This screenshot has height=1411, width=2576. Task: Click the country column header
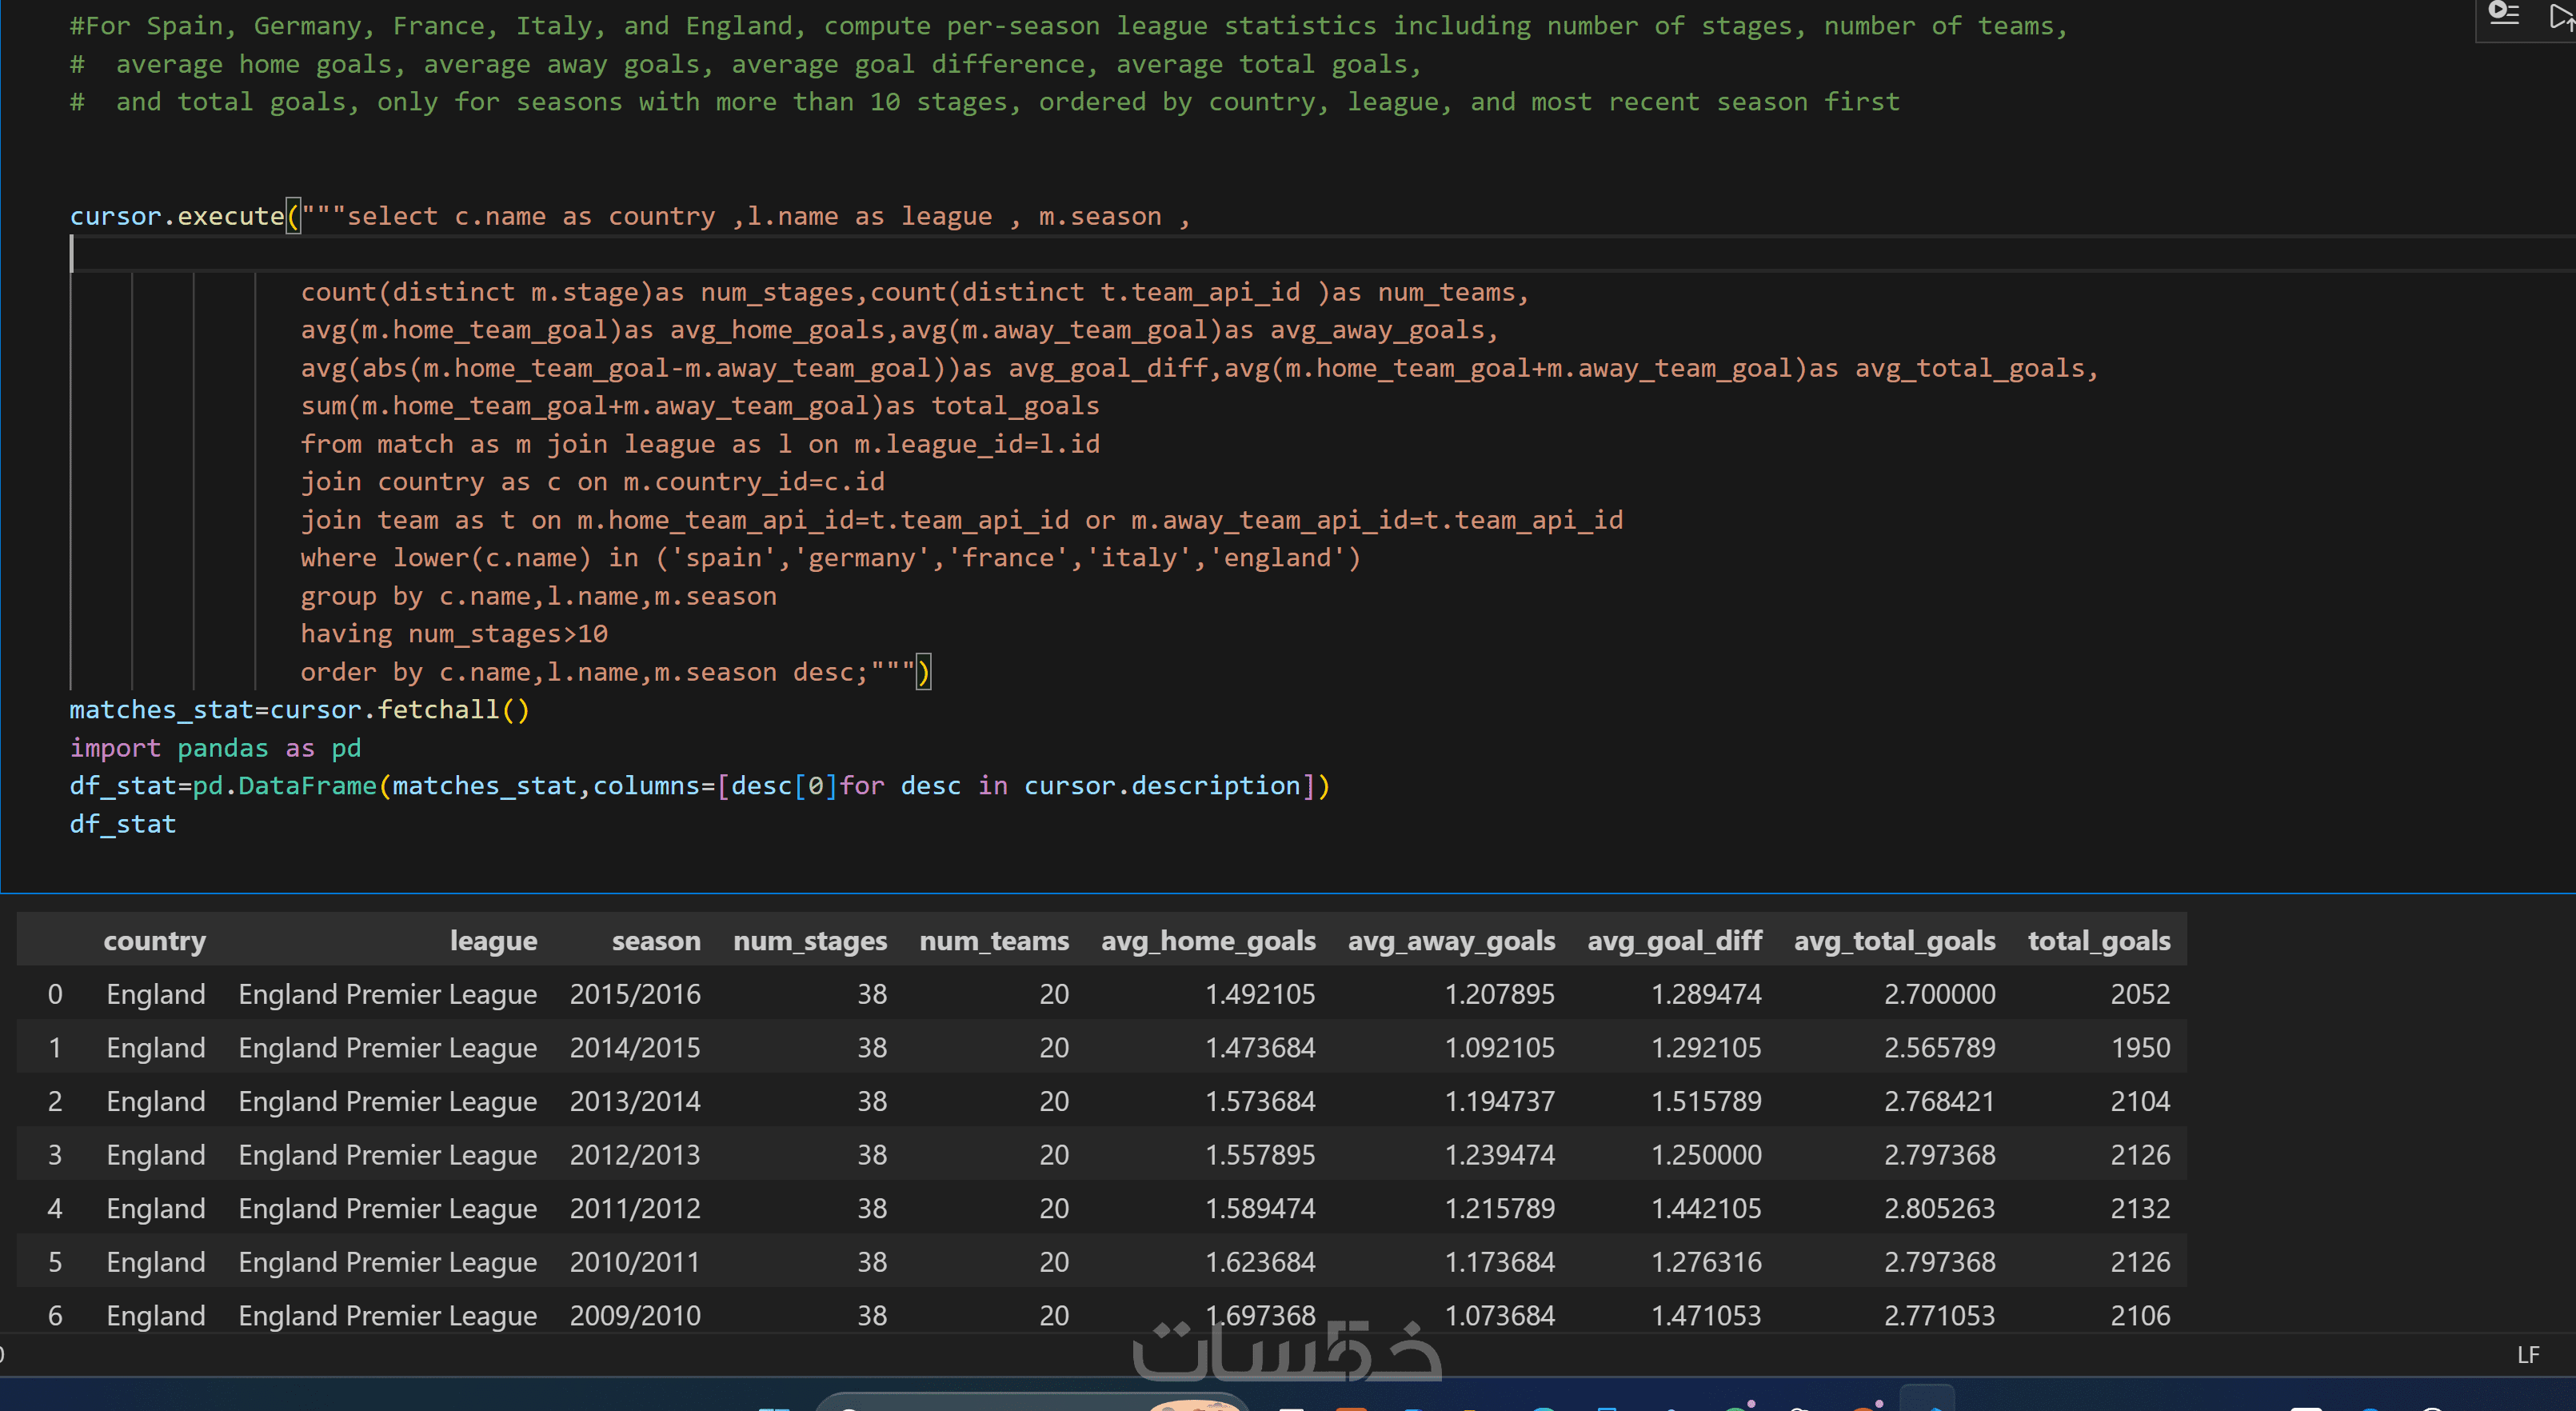154,940
